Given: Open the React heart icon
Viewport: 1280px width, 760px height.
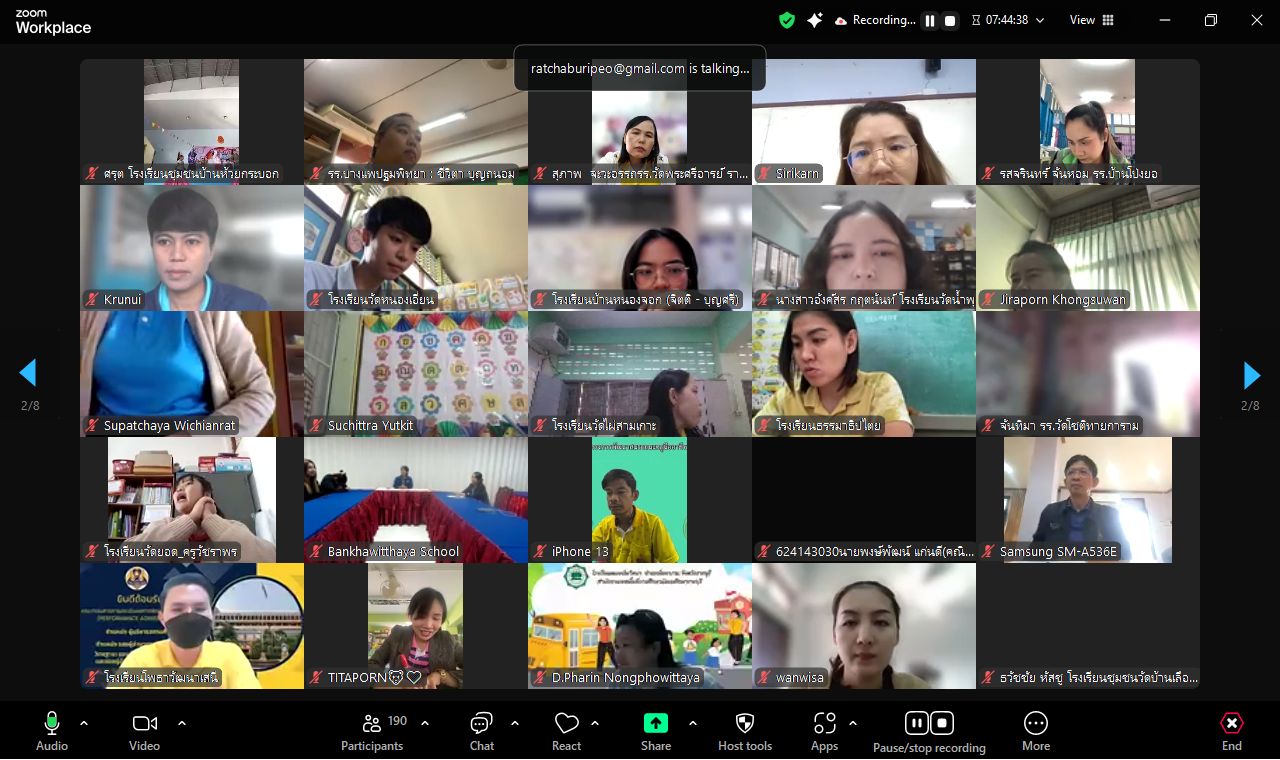Looking at the screenshot, I should 567,731.
